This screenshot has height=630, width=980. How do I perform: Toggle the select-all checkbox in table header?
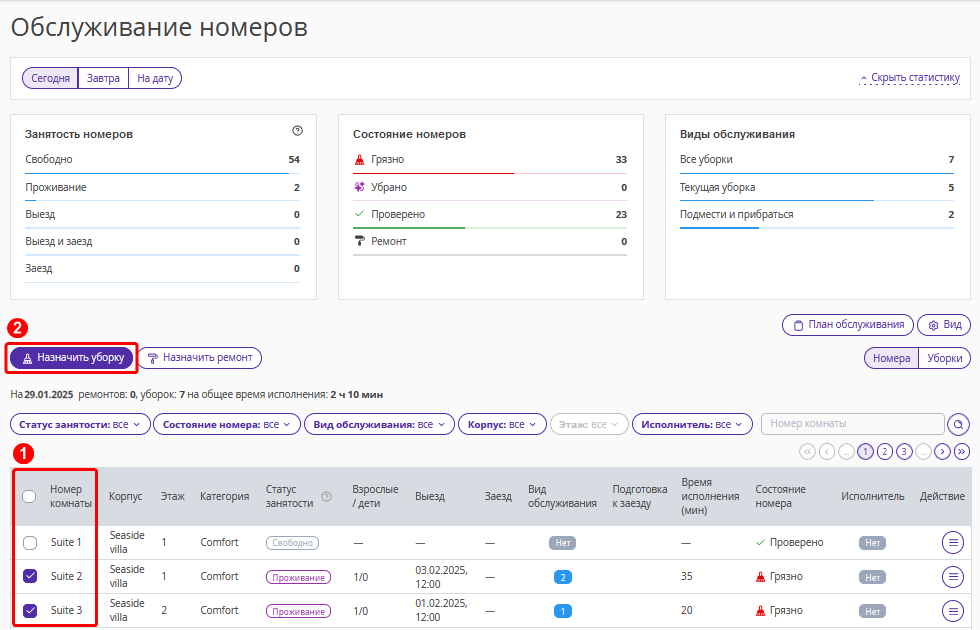(29, 496)
